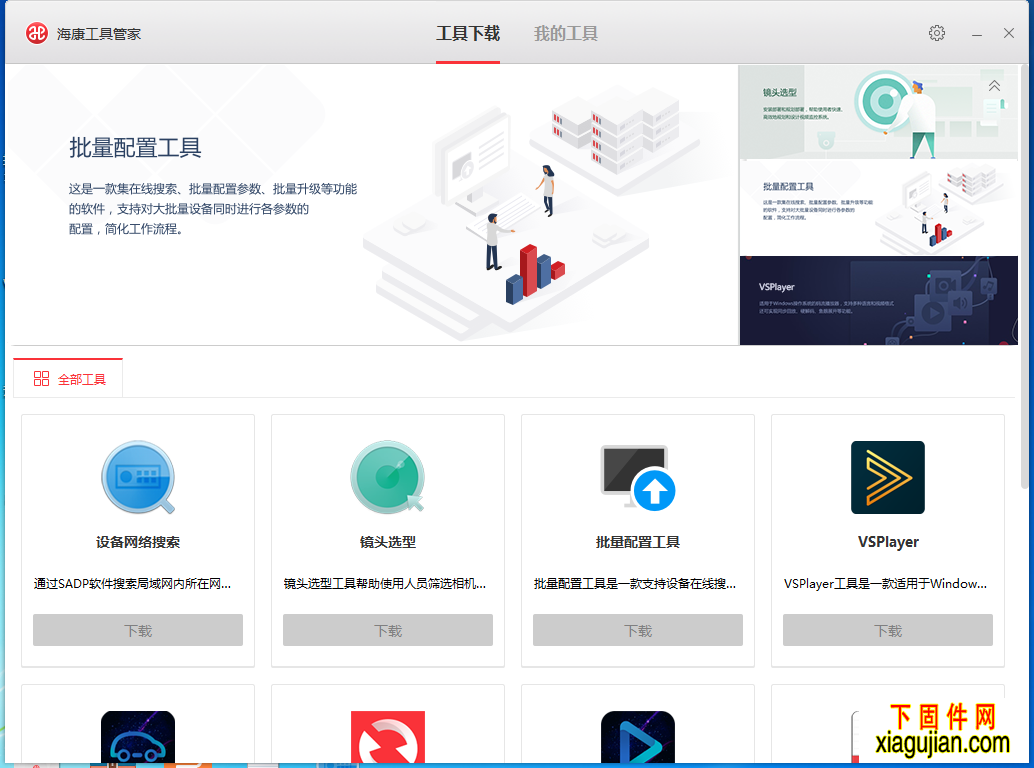Click the red circular arrow tool icon
This screenshot has width=1034, height=768.
(x=388, y=738)
